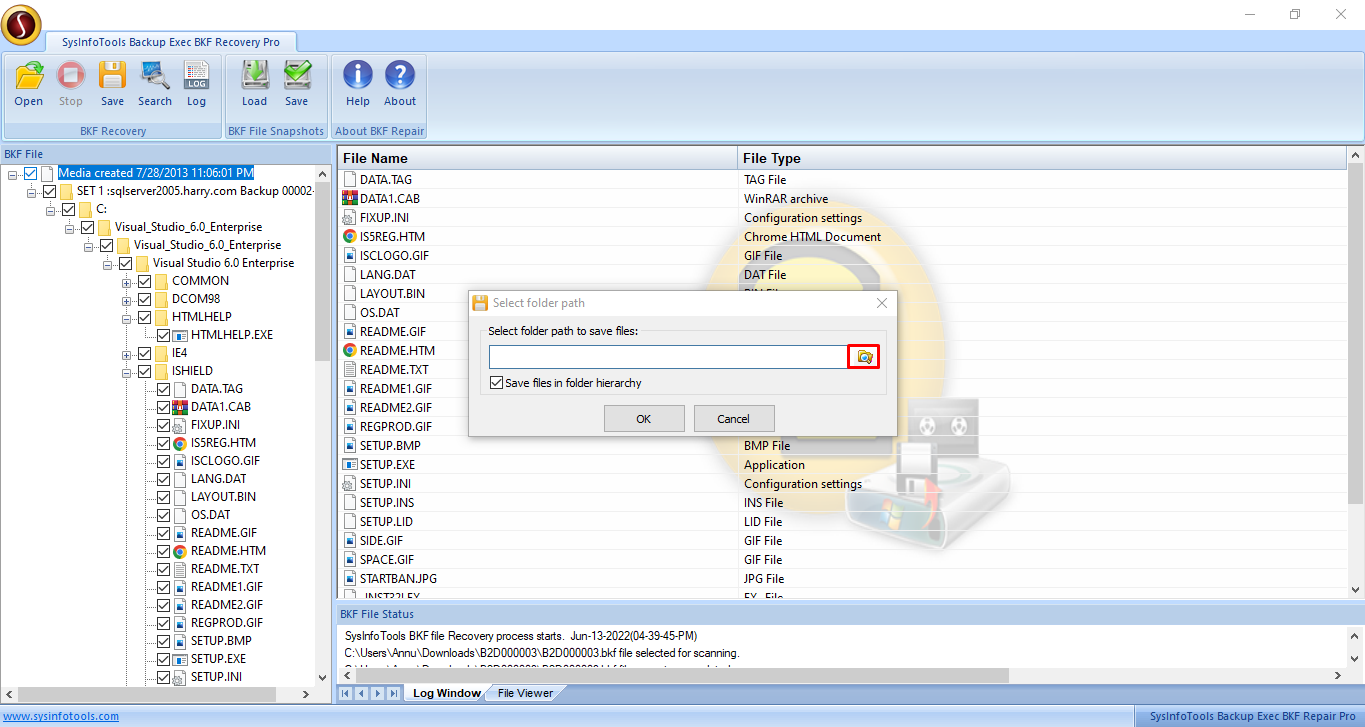Screen dimensions: 1365x727
Task: Uncheck the SET 1 backup checkbox
Action: (49, 191)
